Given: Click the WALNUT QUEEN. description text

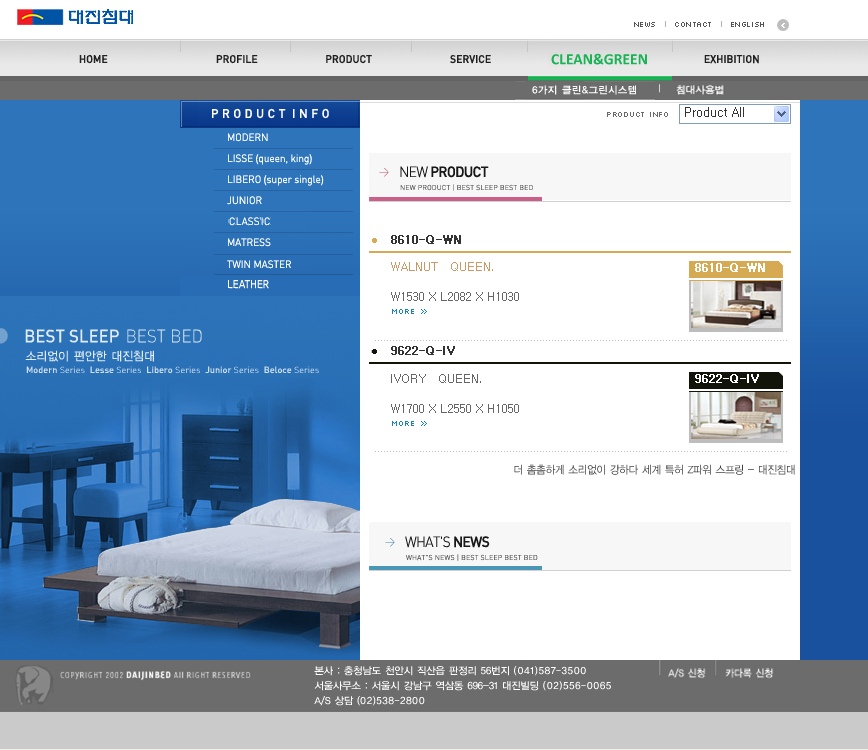Looking at the screenshot, I should tap(442, 267).
